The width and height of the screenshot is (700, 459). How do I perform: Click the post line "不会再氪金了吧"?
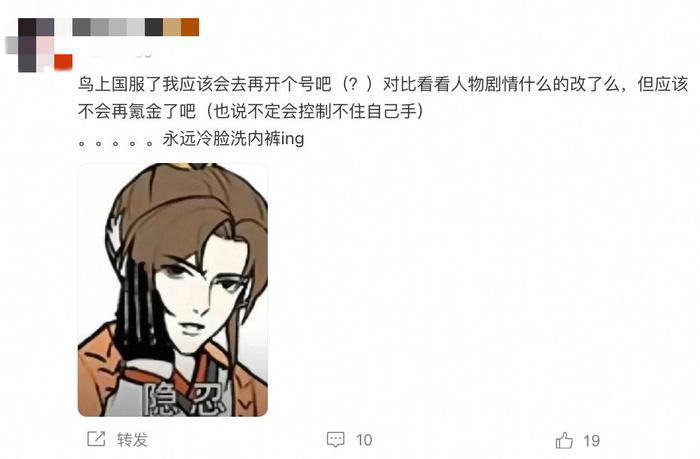251,111
